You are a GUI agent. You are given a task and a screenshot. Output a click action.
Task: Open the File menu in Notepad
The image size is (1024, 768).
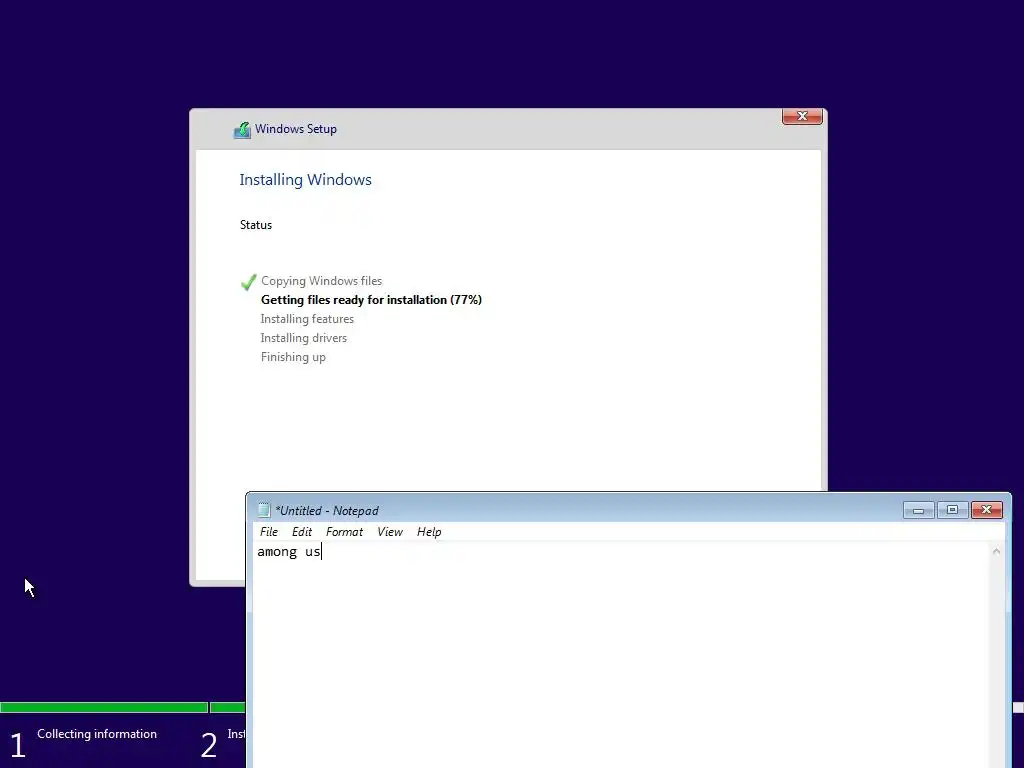268,532
